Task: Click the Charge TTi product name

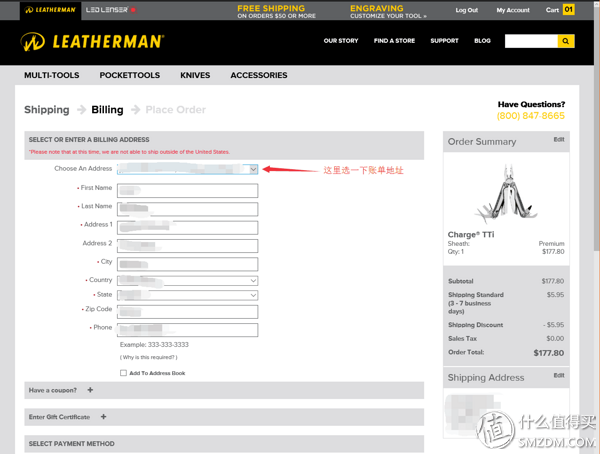Action: pos(471,234)
